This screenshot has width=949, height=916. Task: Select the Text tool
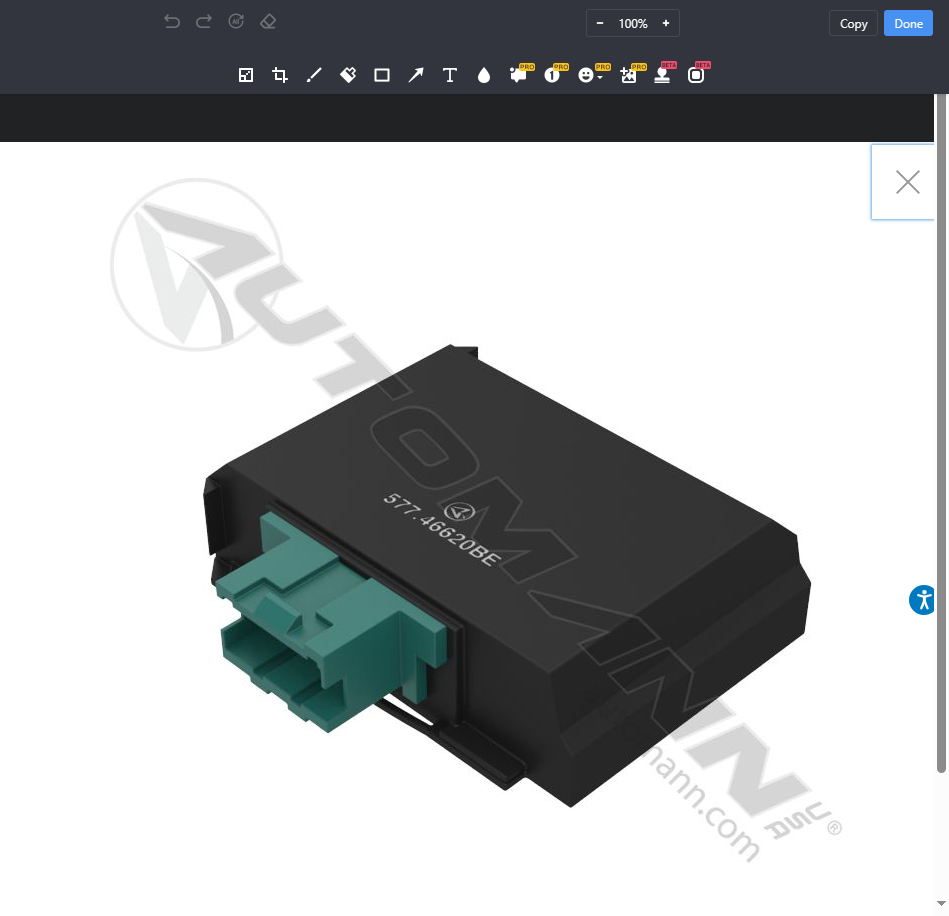tap(450, 75)
